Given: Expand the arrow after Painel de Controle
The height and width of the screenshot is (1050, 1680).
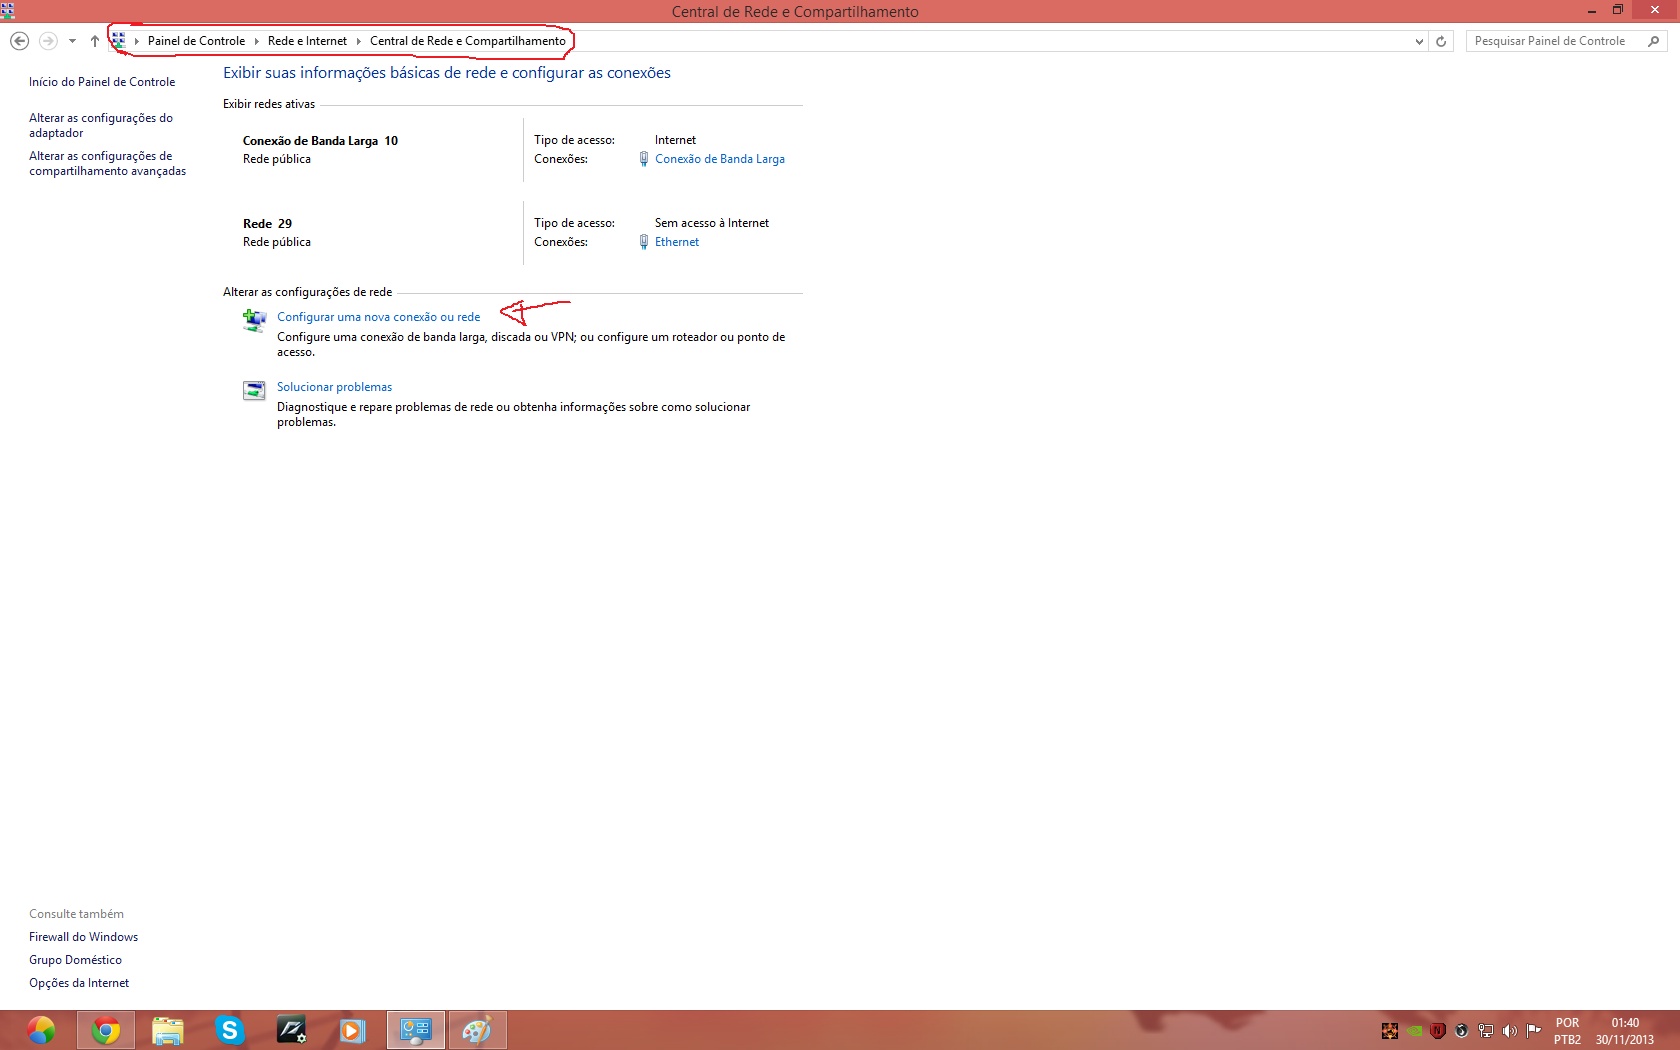Looking at the screenshot, I should pos(257,41).
